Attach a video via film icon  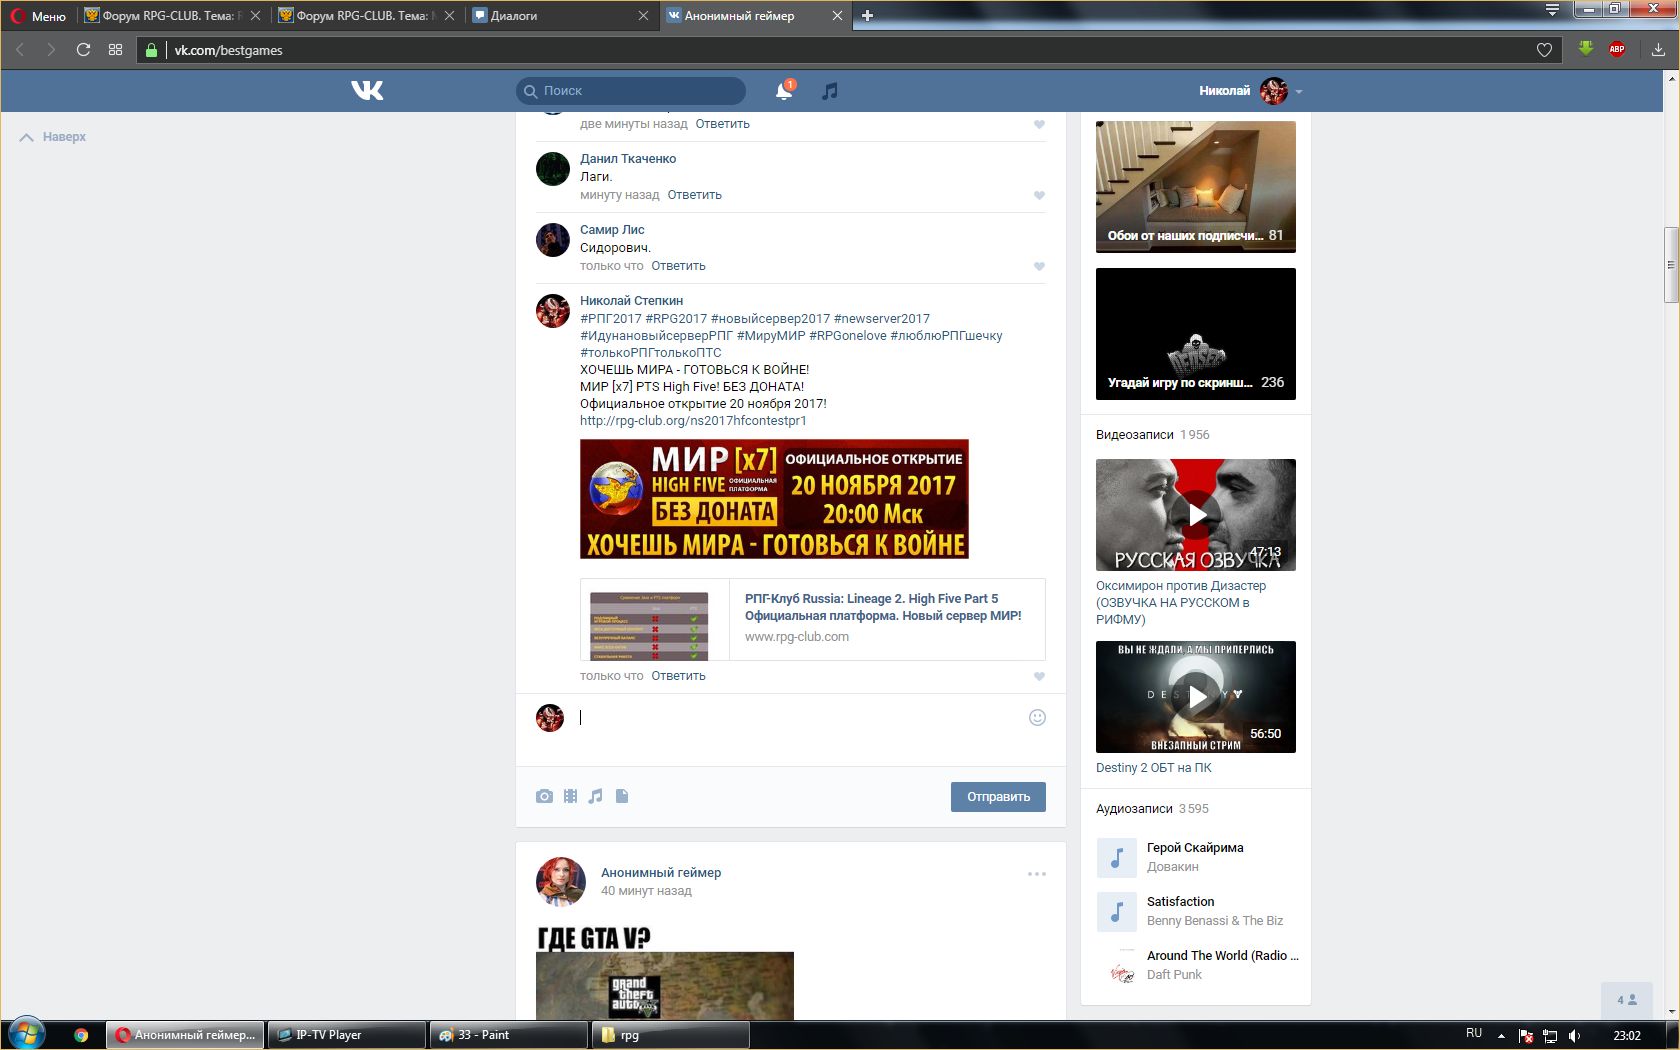[570, 796]
